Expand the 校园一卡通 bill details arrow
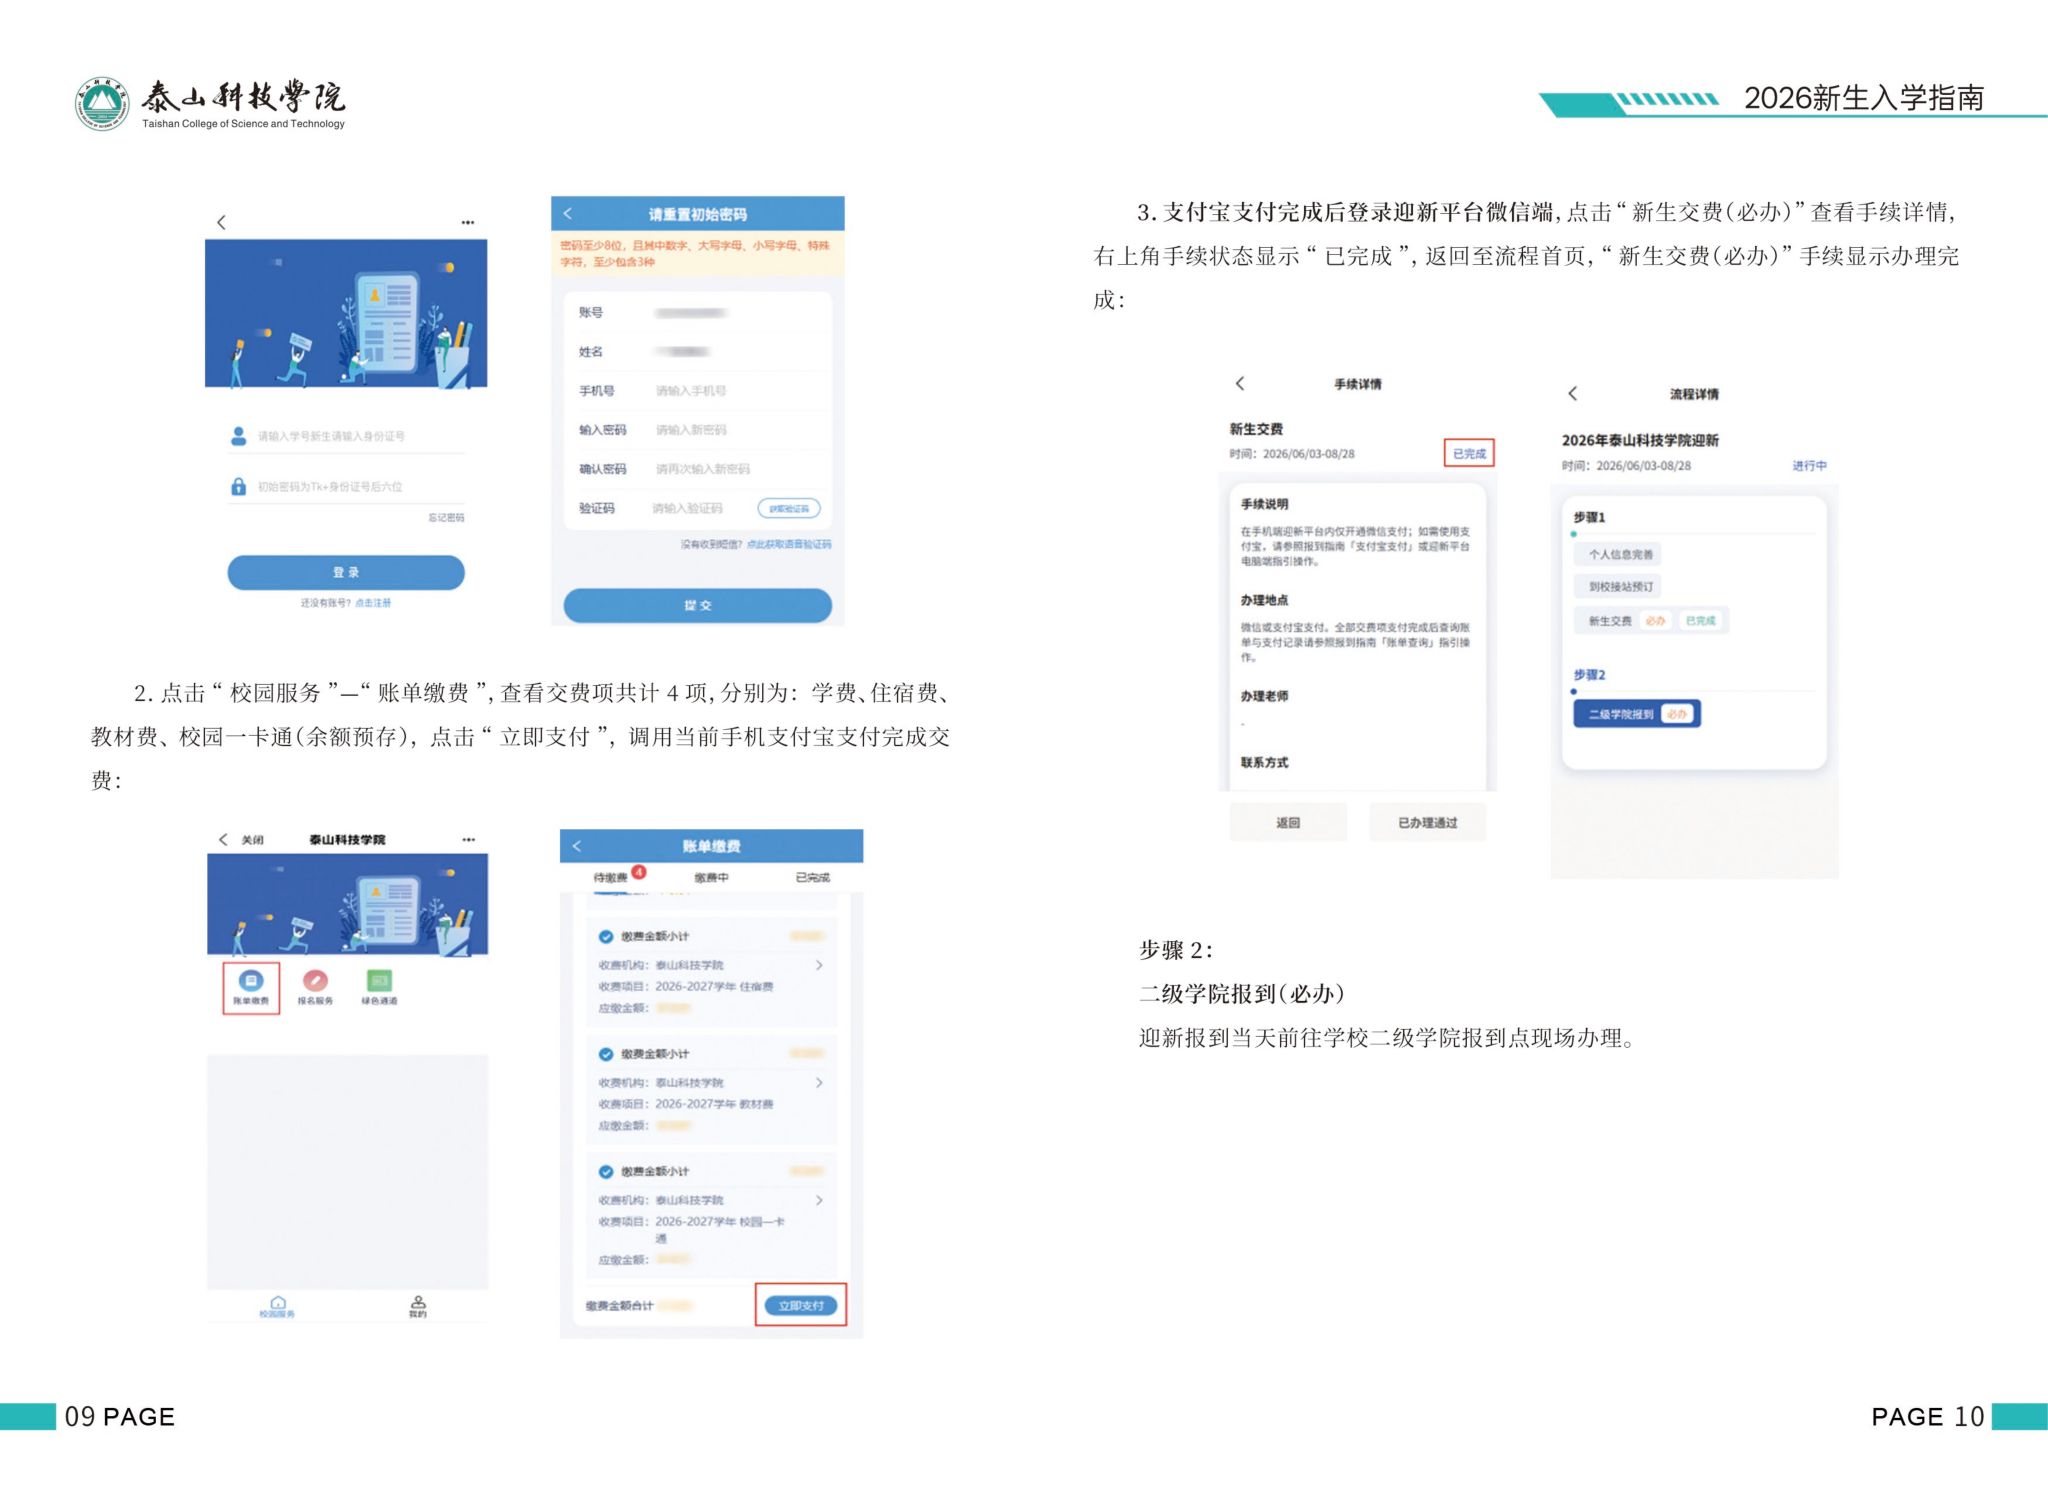2048x1494 pixels. [819, 1200]
